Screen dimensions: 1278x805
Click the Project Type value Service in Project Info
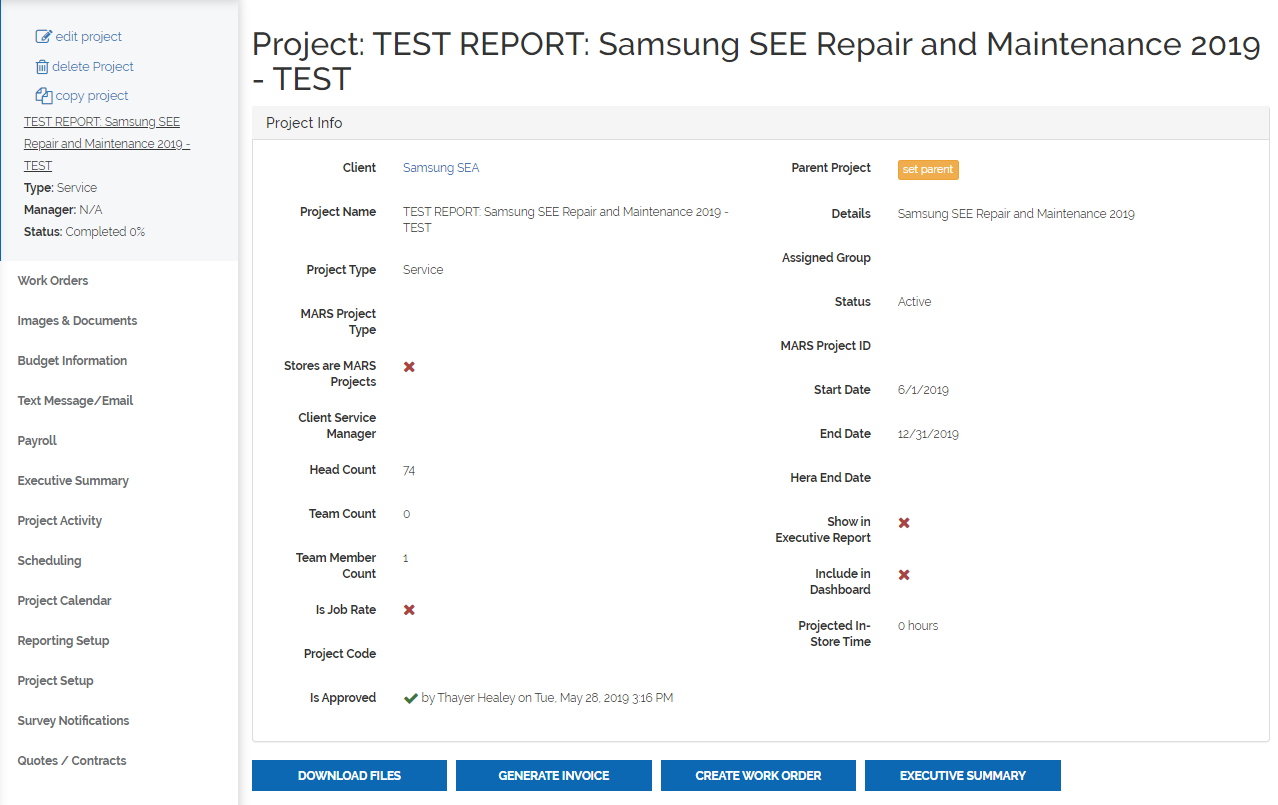[423, 270]
